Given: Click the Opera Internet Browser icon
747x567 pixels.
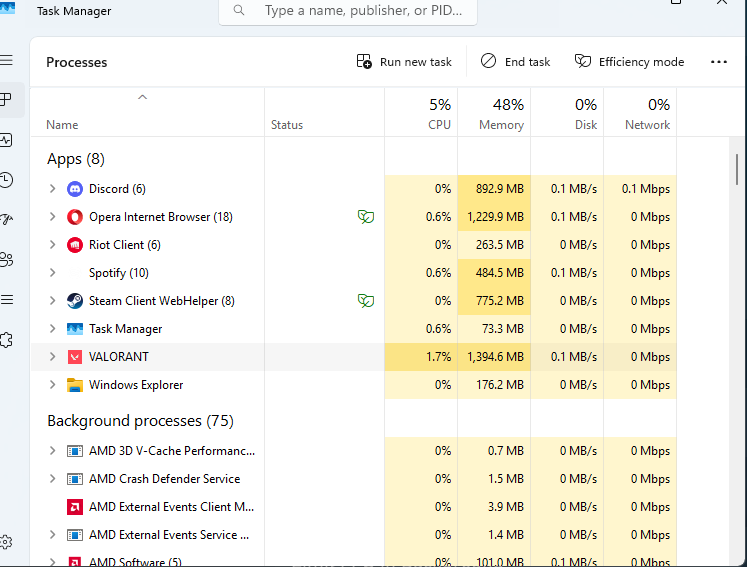Looking at the screenshot, I should click(x=75, y=217).
